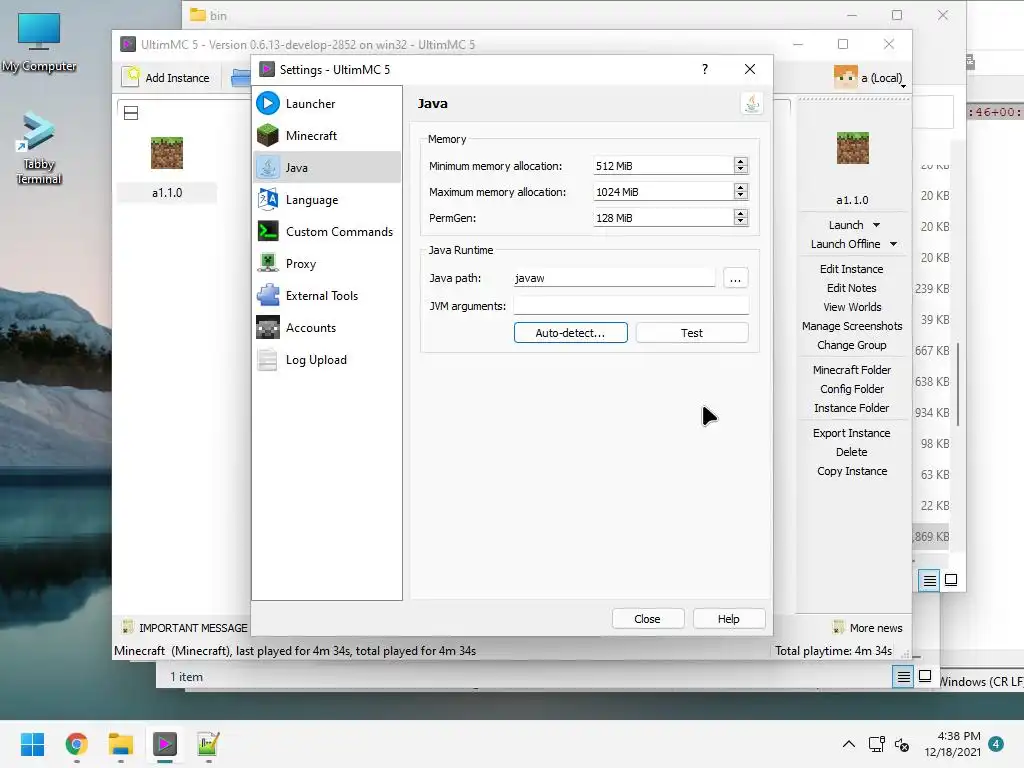Viewport: 1024px width, 768px height.
Task: Decrease minimum memory allocation with down arrow
Action: coord(741,170)
